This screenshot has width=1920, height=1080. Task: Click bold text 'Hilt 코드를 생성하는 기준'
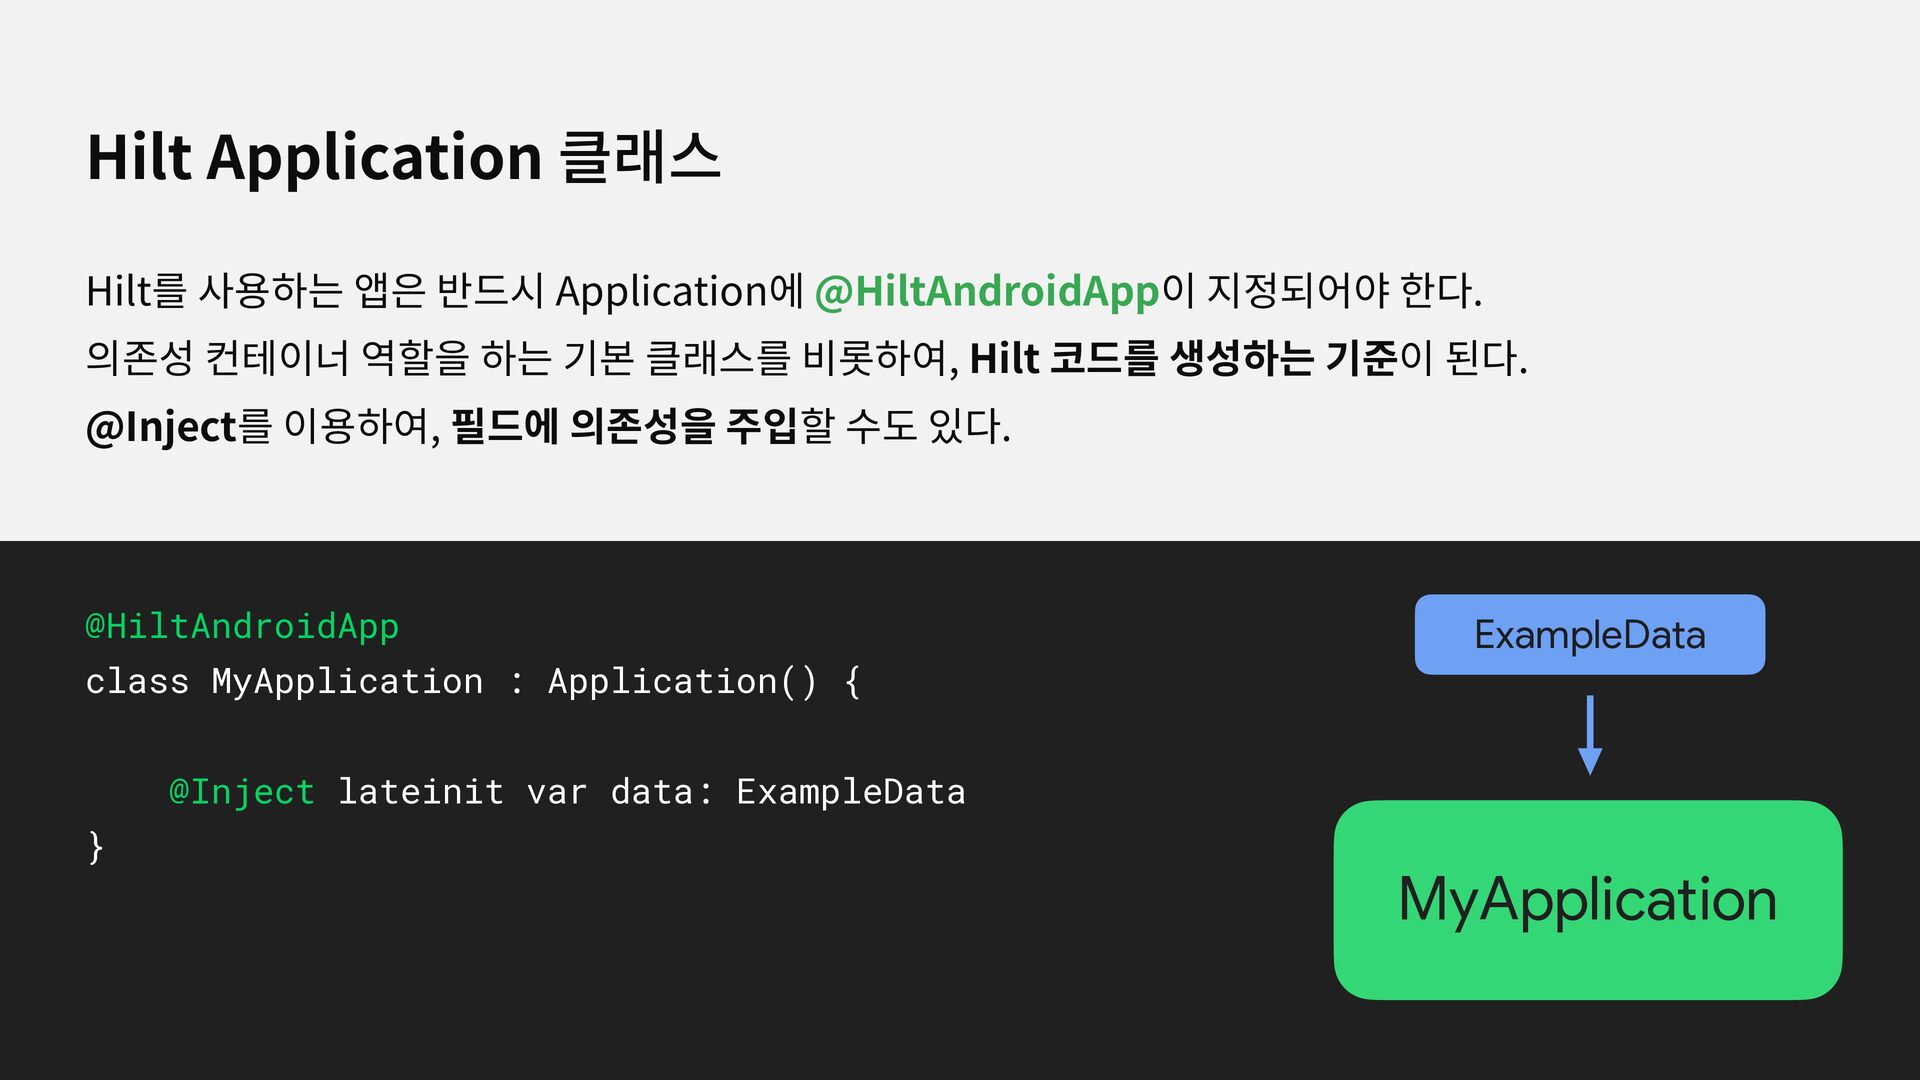click(1183, 358)
